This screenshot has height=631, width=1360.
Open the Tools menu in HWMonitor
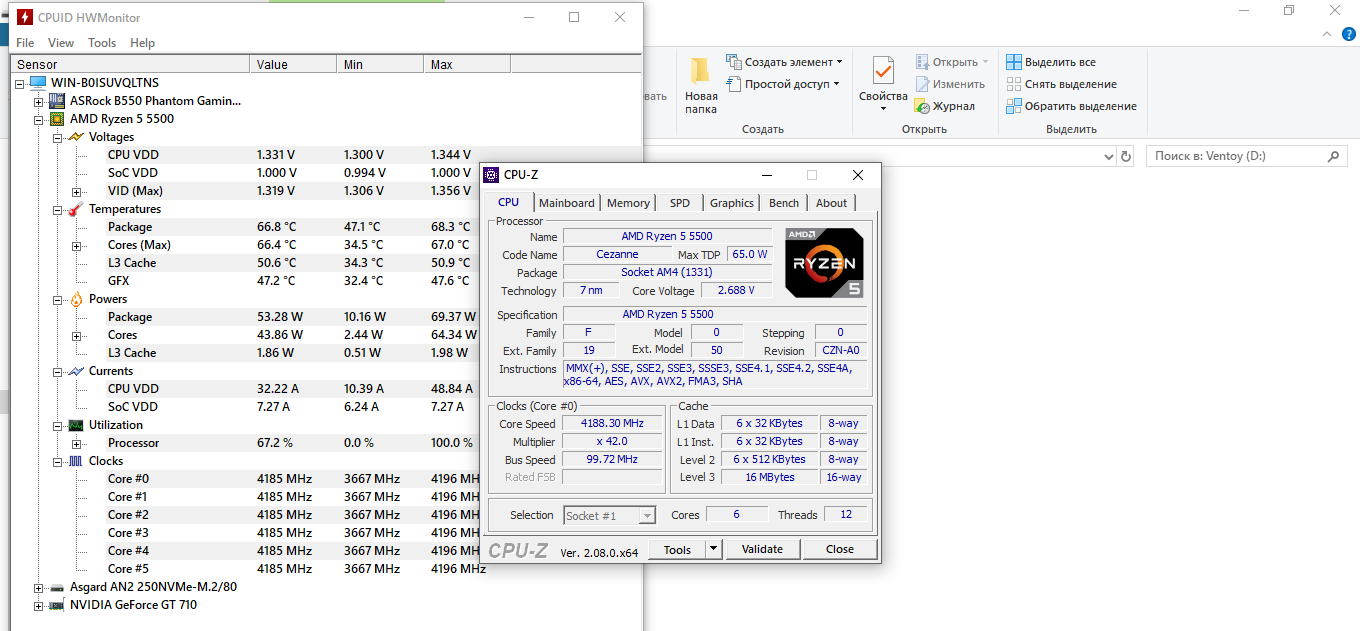point(102,43)
